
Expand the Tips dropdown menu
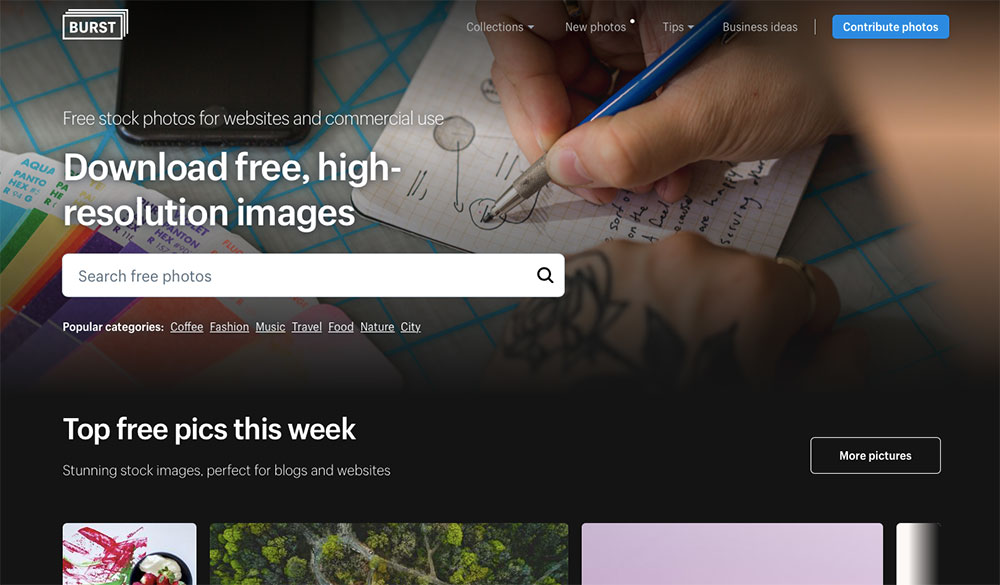678,27
